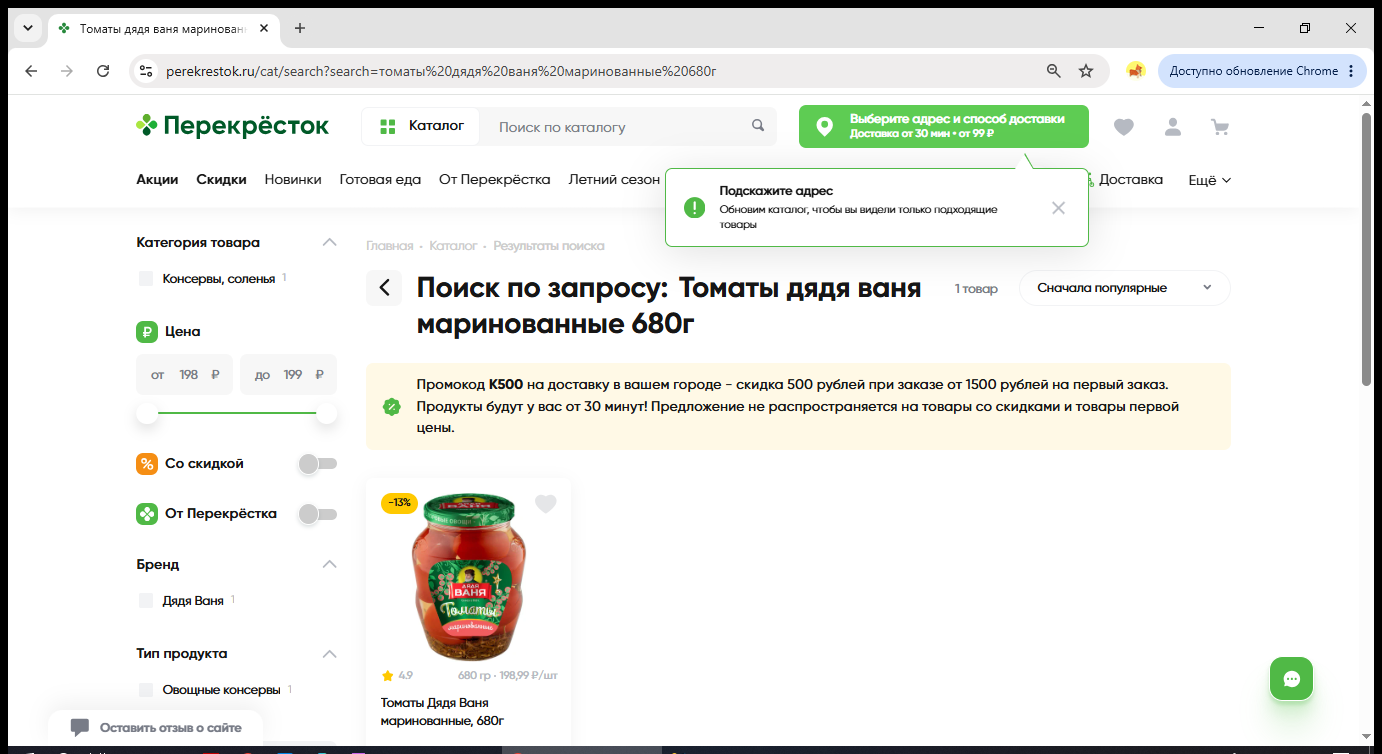Click Оставить отзыв о сайте button
This screenshot has width=1382, height=754.
coord(156,728)
